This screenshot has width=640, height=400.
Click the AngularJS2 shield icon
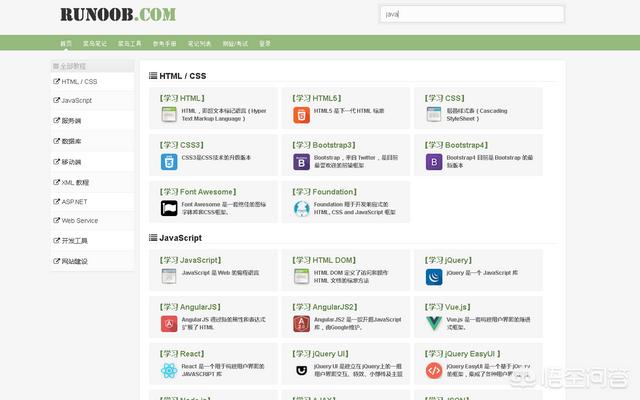pos(301,324)
